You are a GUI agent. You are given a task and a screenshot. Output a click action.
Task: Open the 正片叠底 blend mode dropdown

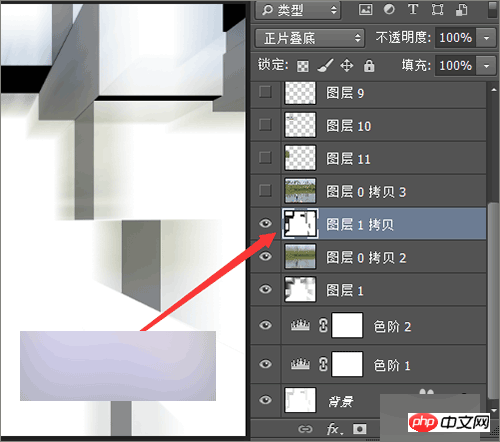(x=310, y=38)
